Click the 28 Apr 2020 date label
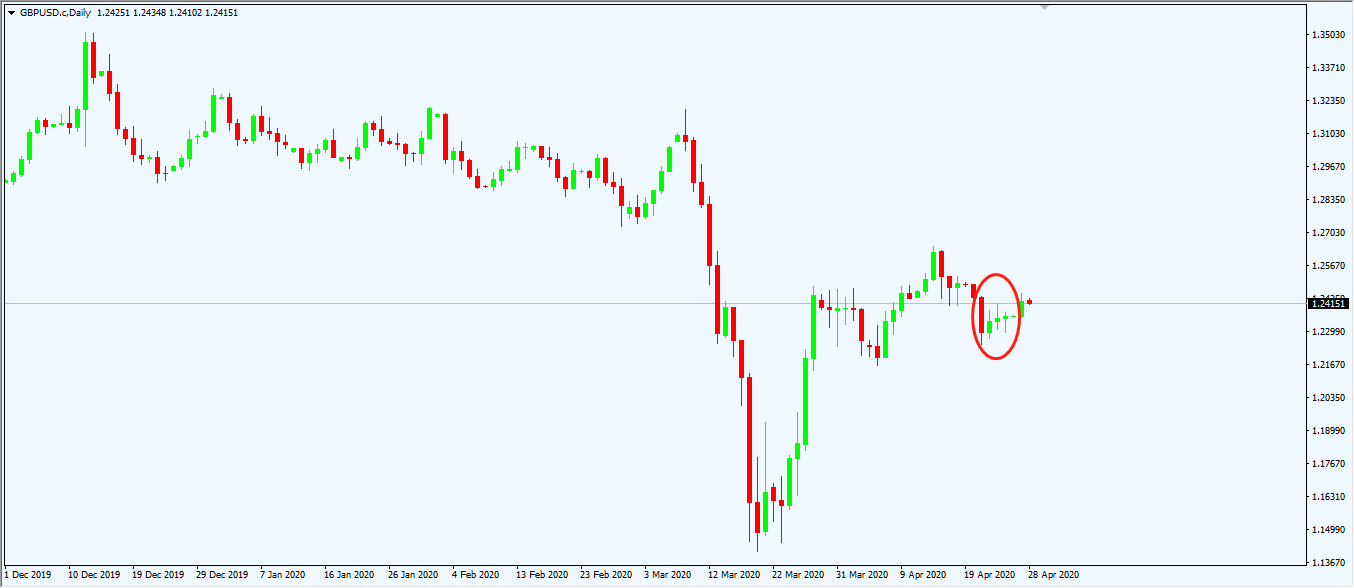This screenshot has width=1354, height=588. tap(1053, 575)
